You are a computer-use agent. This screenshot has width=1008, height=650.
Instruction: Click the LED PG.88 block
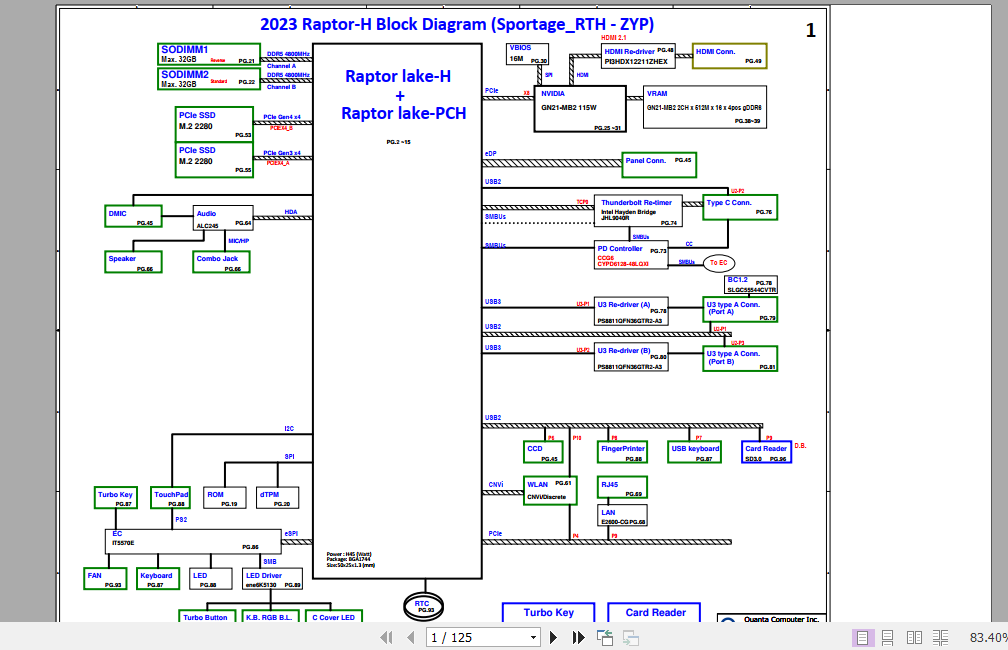click(211, 579)
